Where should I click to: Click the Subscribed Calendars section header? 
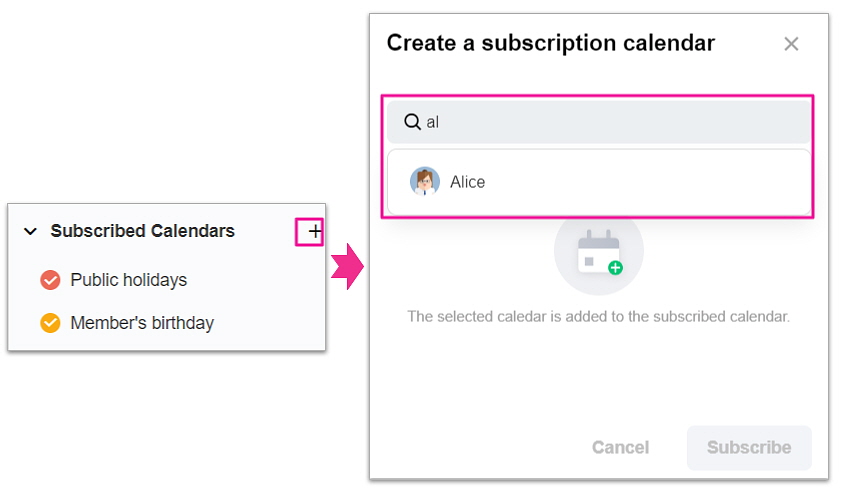142,231
